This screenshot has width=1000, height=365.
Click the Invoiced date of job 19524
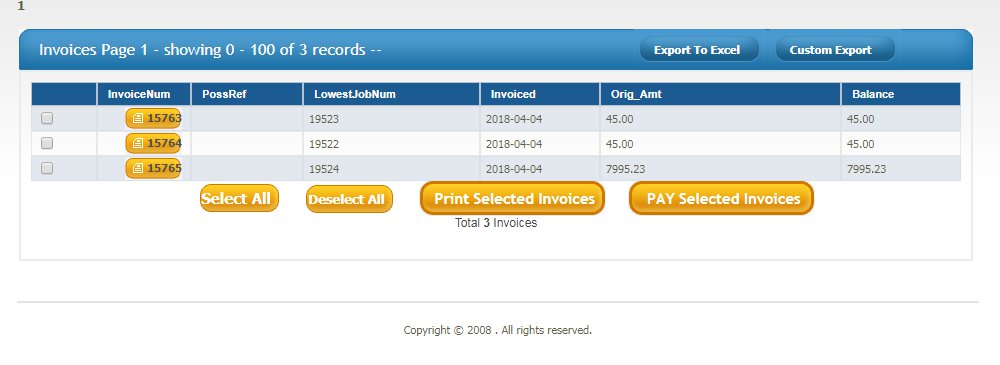tap(514, 169)
